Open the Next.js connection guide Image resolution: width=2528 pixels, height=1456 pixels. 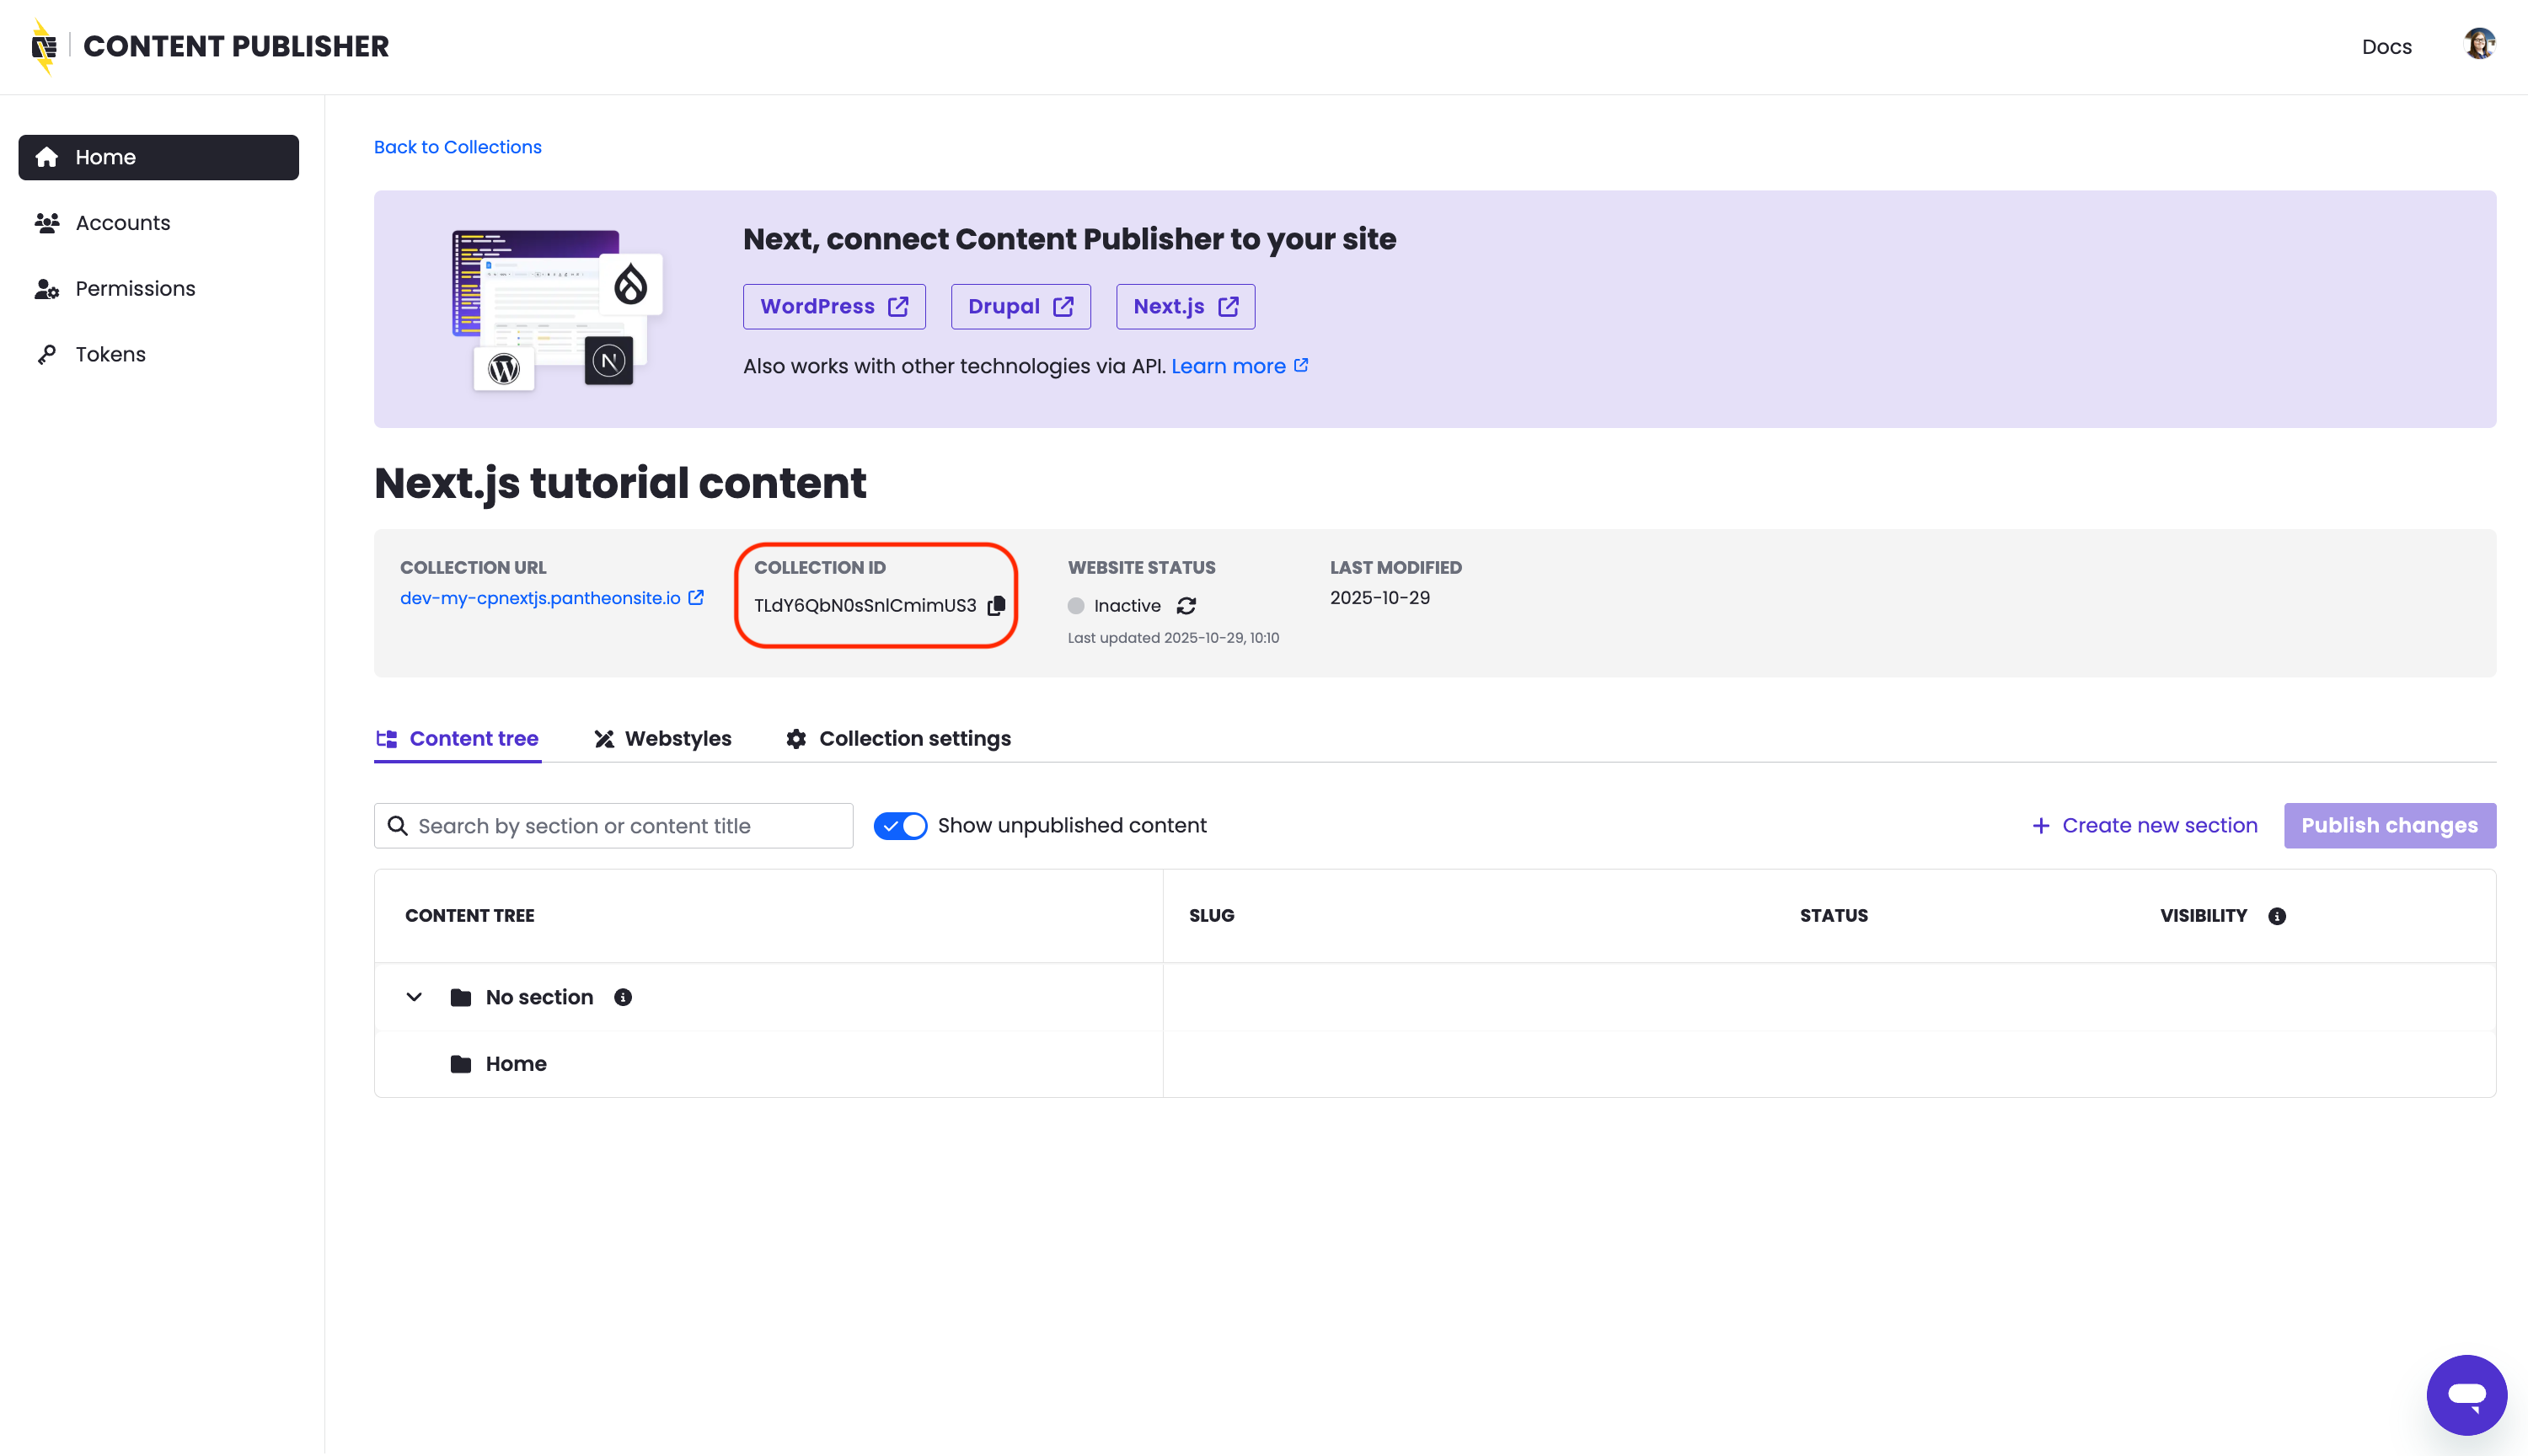tap(1184, 306)
